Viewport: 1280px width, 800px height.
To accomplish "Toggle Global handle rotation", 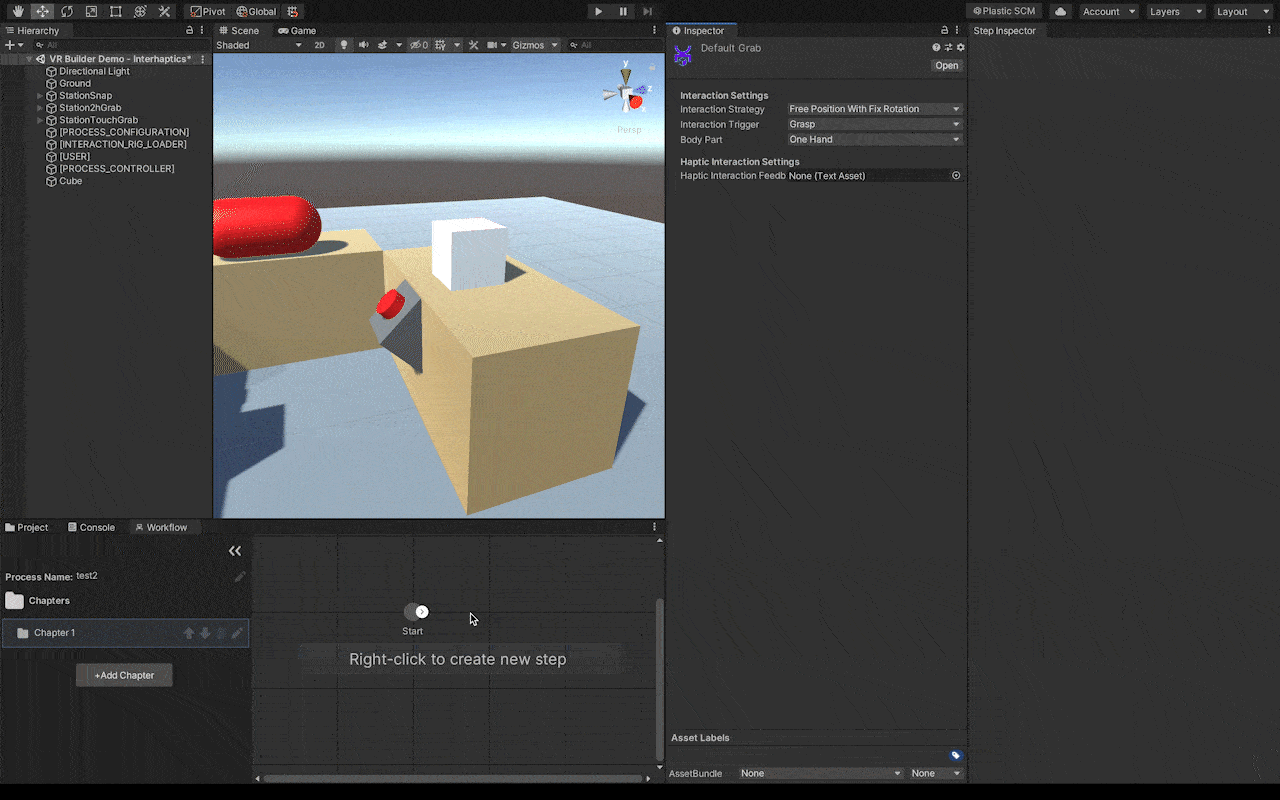I will click(x=256, y=11).
